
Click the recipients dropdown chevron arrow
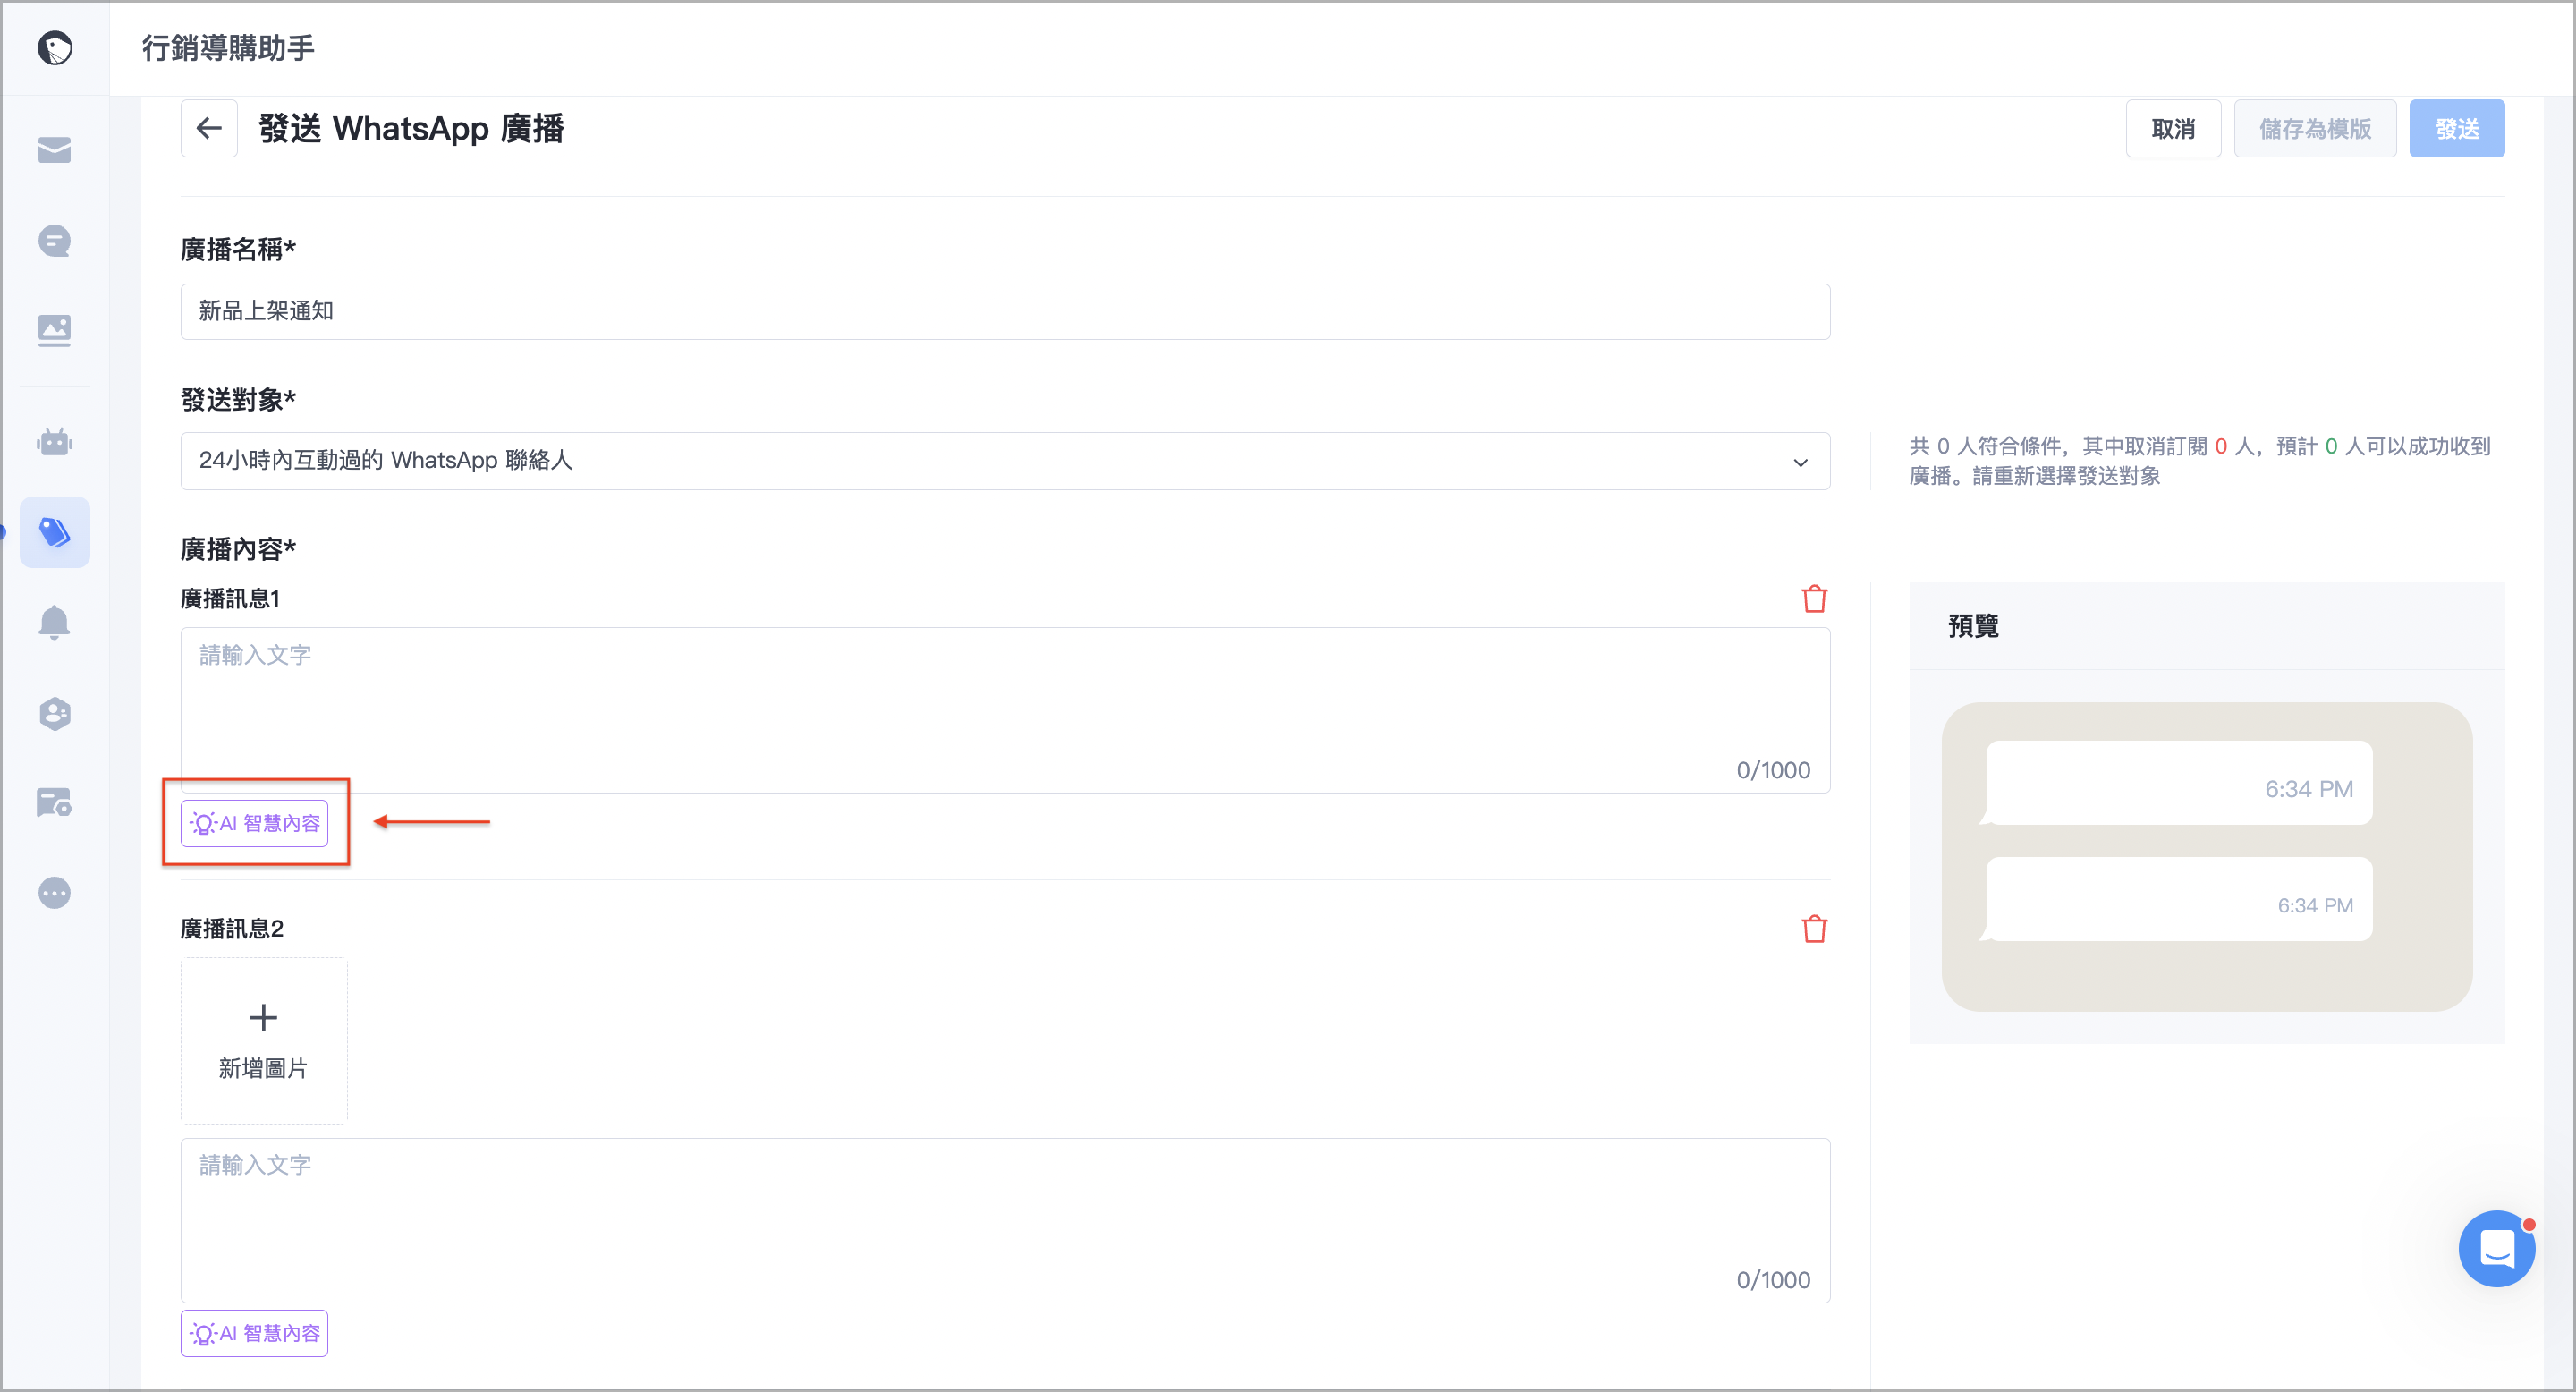(x=1800, y=462)
